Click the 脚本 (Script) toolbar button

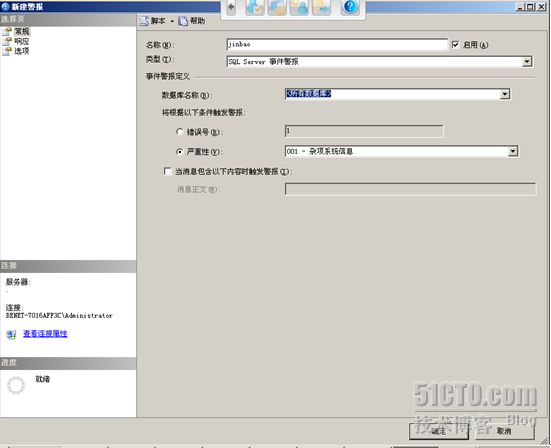[x=153, y=21]
